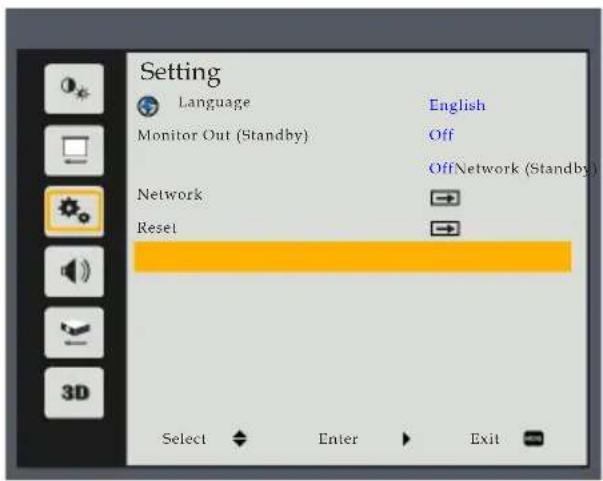Click the Enter label in footer
The width and height of the screenshot is (603, 481).
(338, 439)
